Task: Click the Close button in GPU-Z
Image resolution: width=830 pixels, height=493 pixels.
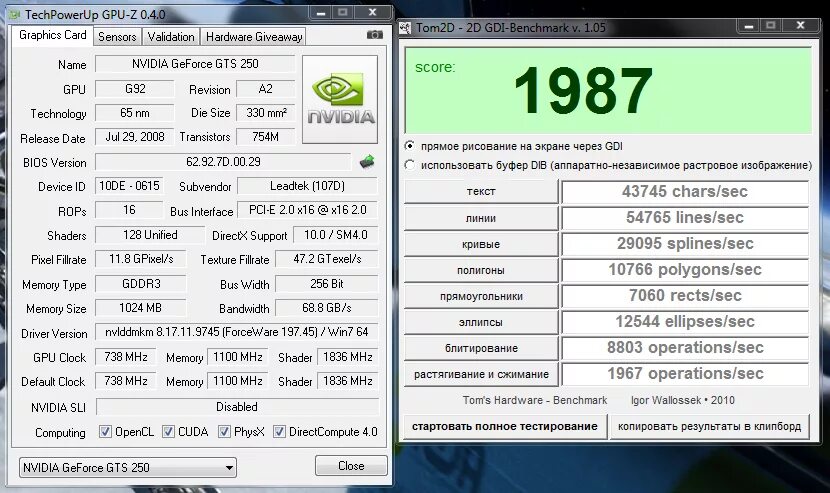Action: (351, 466)
